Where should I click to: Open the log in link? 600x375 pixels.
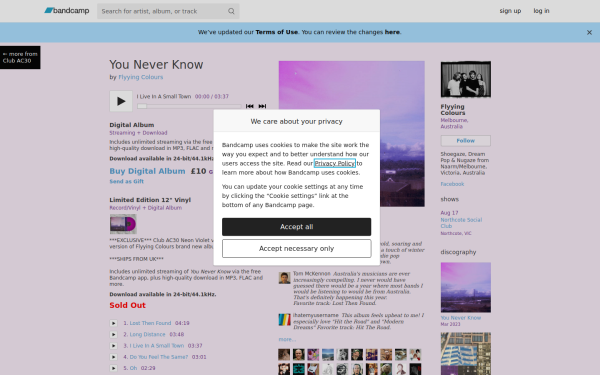tap(541, 11)
